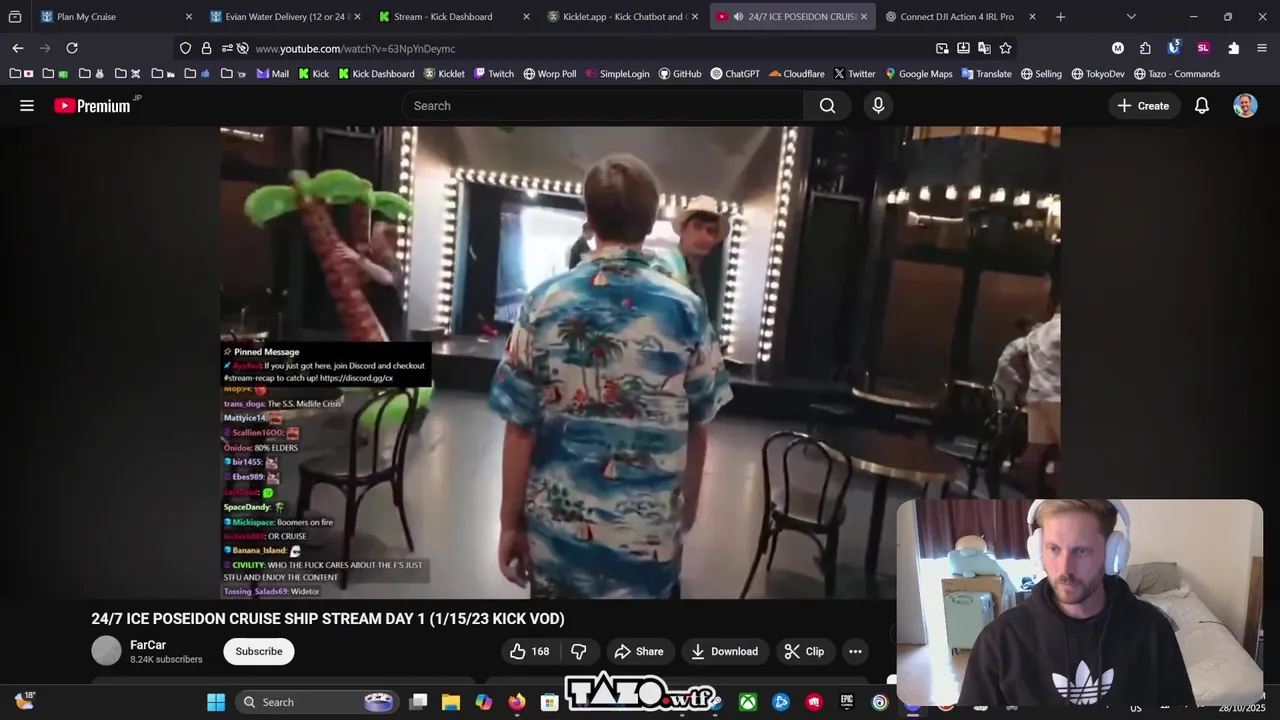
Task: Open the YouTube guide hamburger menu
Action: click(x=27, y=105)
